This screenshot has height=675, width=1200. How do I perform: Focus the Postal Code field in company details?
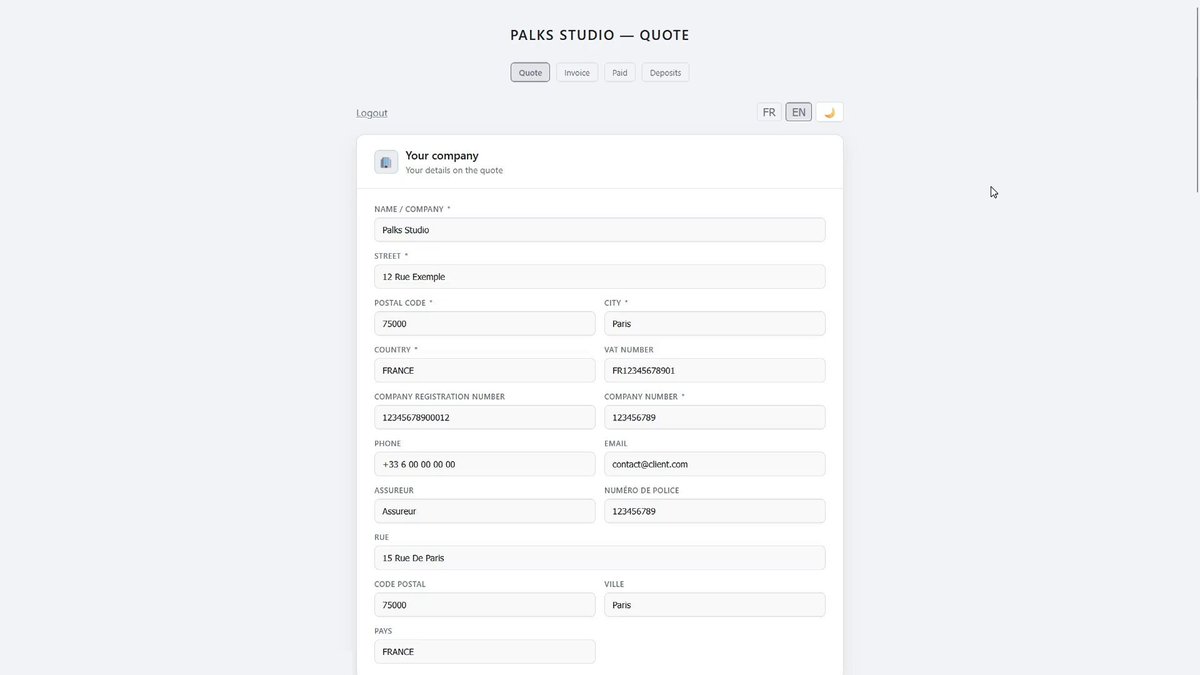tap(485, 324)
